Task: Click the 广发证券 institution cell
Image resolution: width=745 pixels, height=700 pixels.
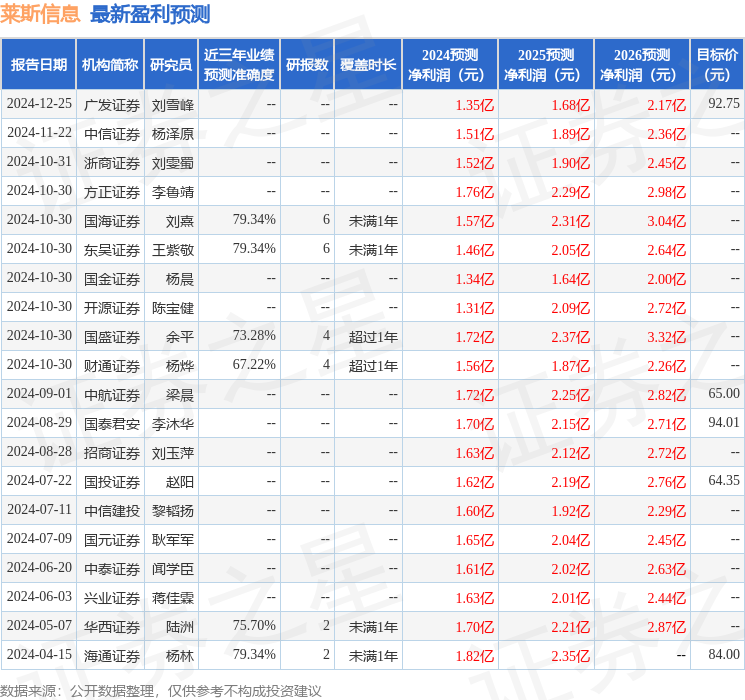Action: coord(111,105)
